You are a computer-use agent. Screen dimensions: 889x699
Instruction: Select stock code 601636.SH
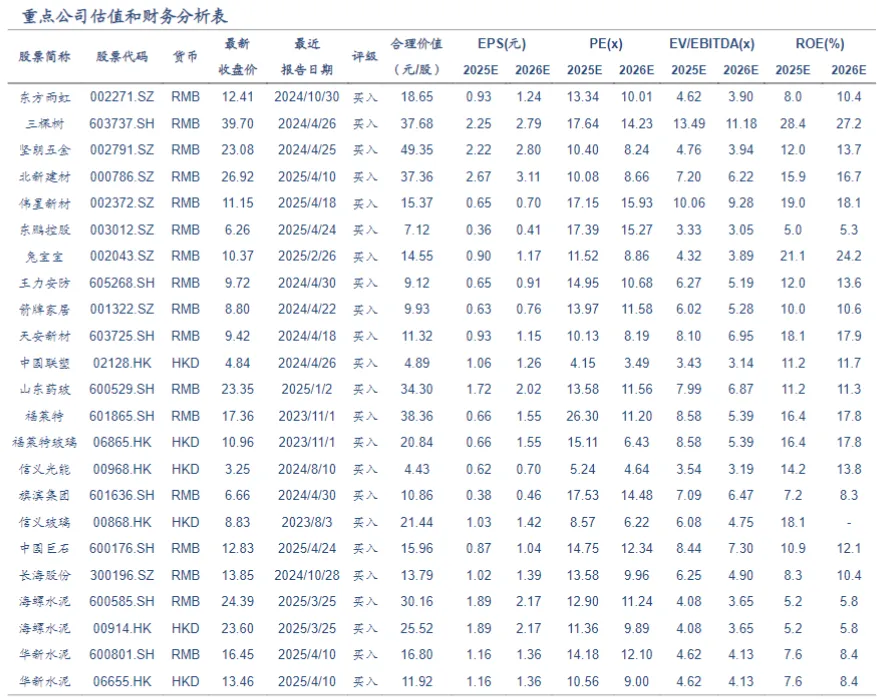coord(122,495)
